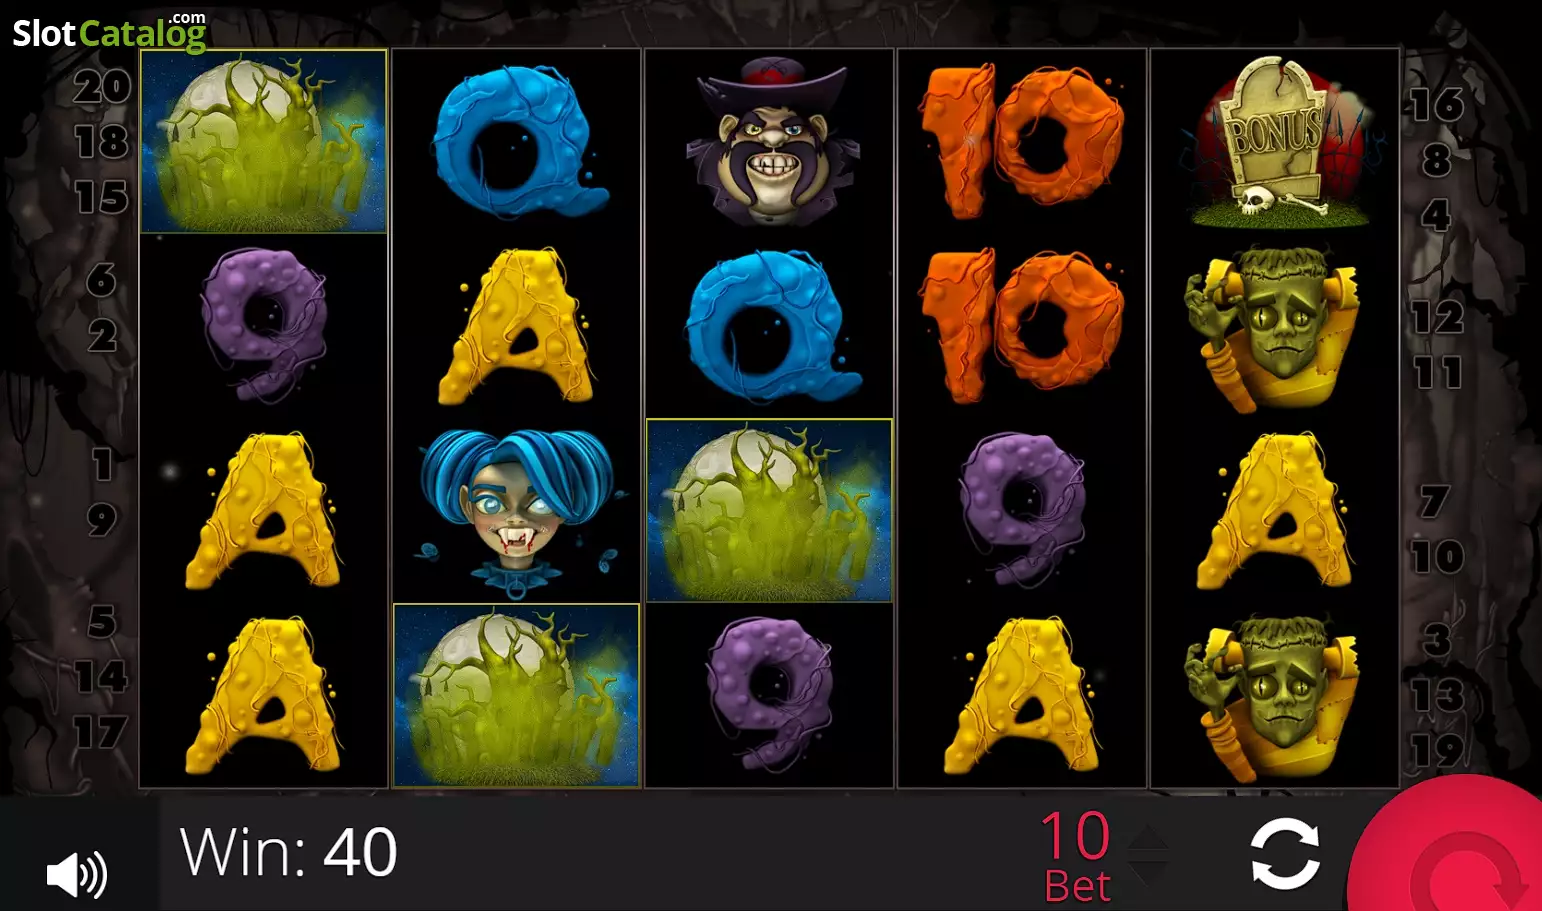Viewport: 1542px width, 911px height.
Task: Open the SlotCatalog.com logo link
Action: (109, 32)
